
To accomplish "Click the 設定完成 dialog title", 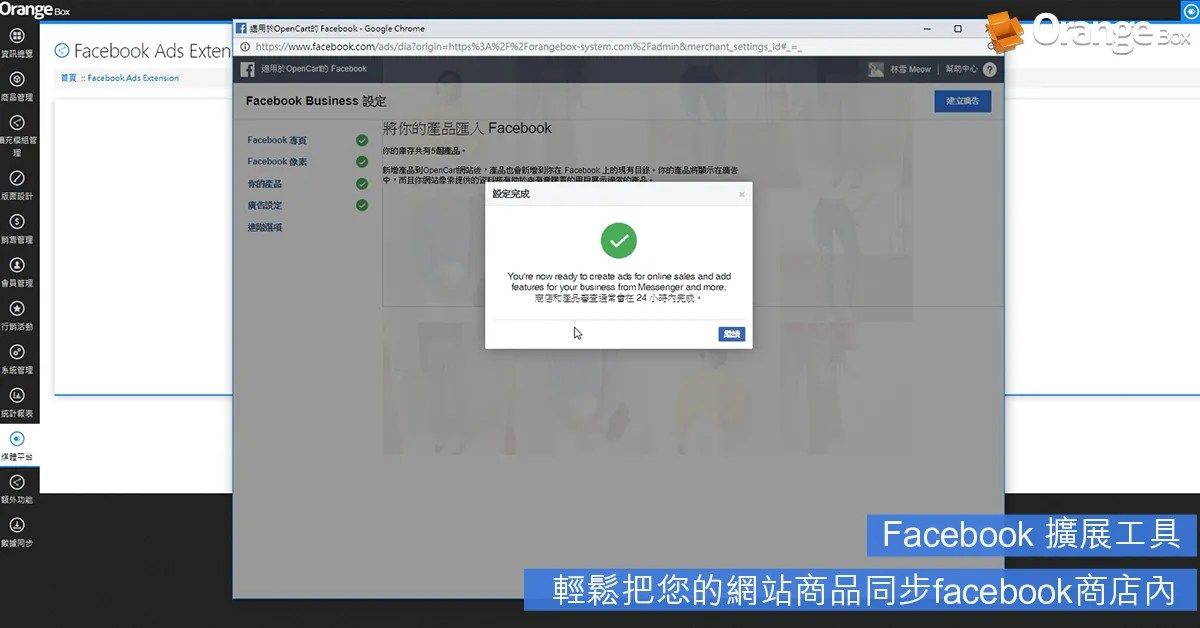I will point(511,194).
